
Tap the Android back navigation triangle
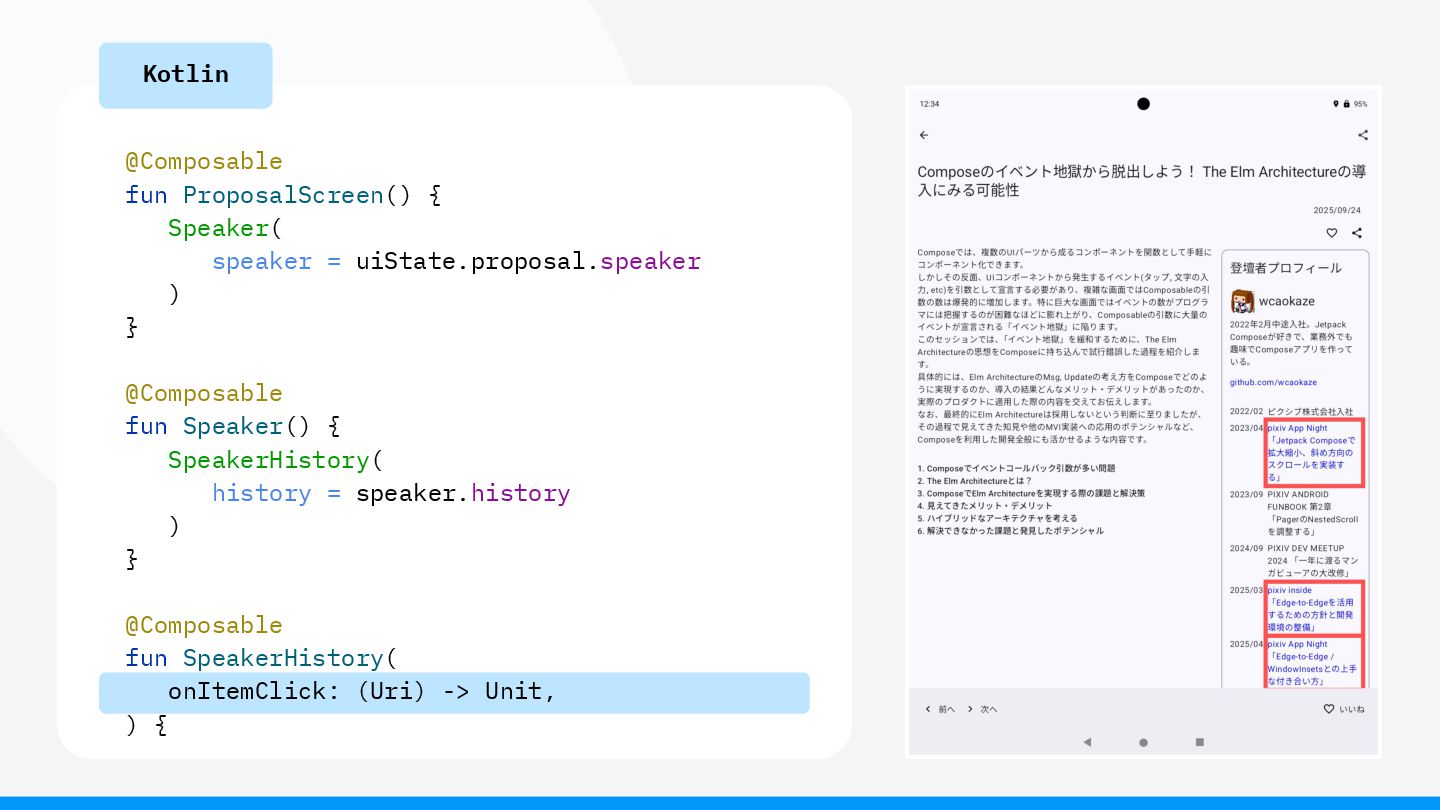(x=1087, y=742)
